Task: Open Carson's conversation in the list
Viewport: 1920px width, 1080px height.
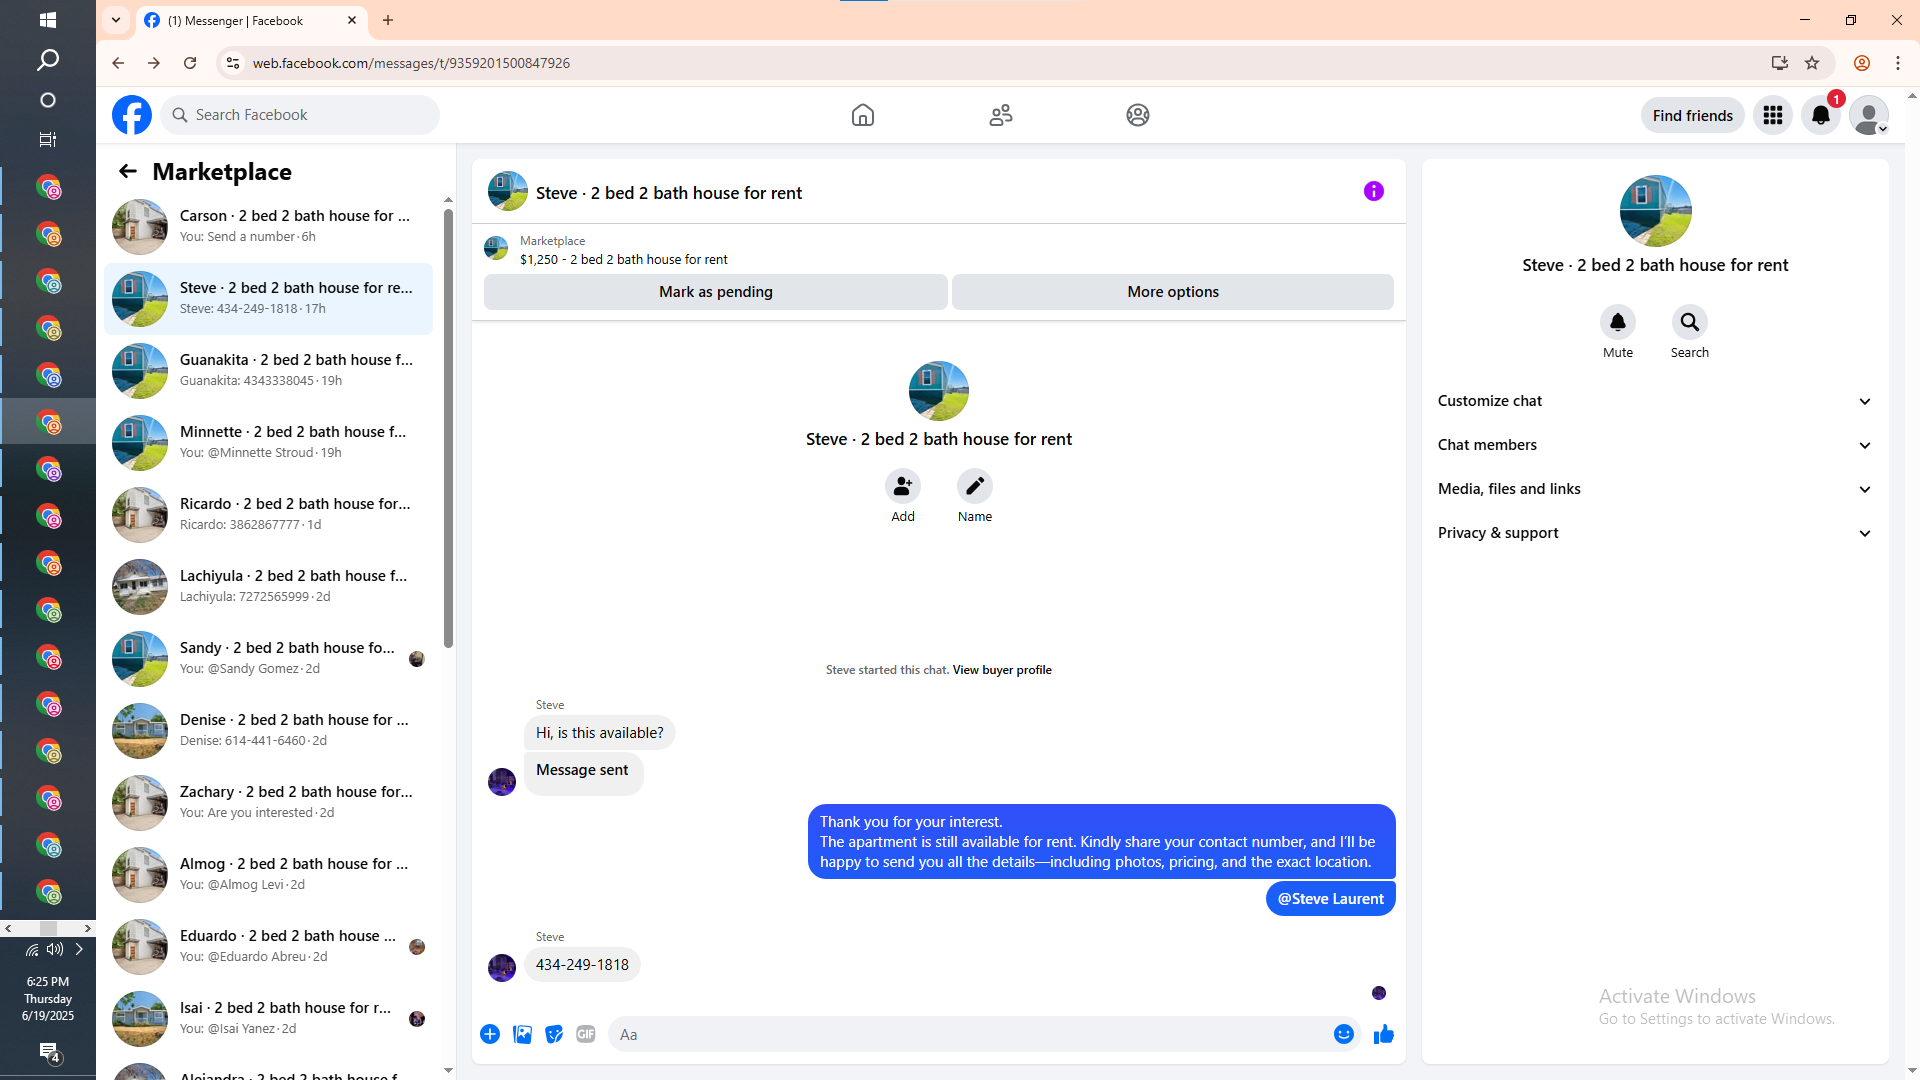Action: pos(268,226)
